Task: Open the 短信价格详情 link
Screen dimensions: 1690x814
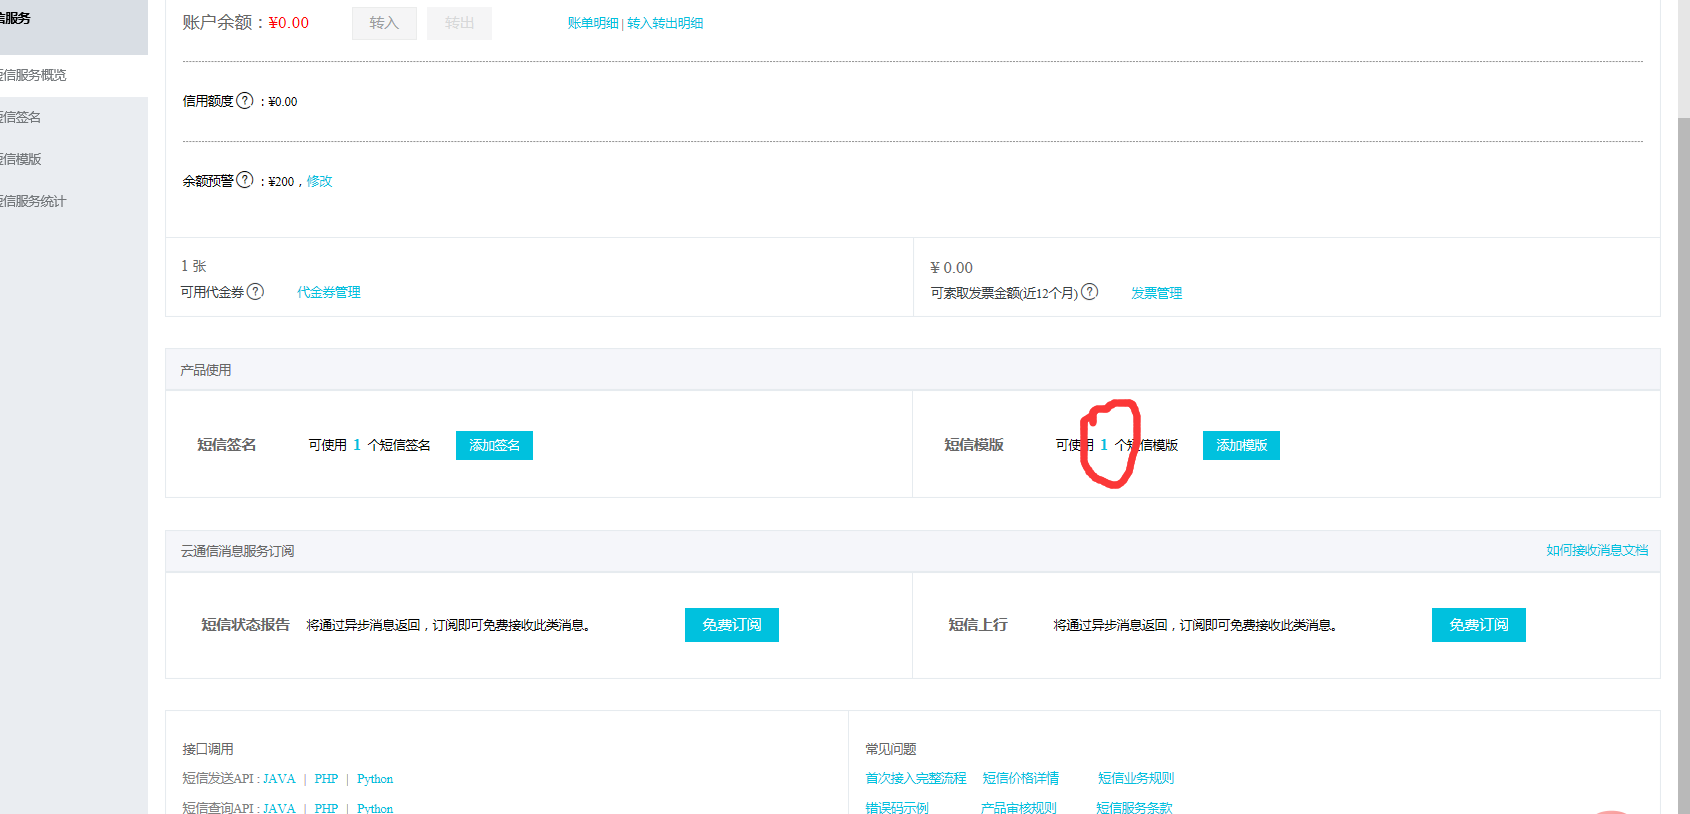Action: point(1021,778)
